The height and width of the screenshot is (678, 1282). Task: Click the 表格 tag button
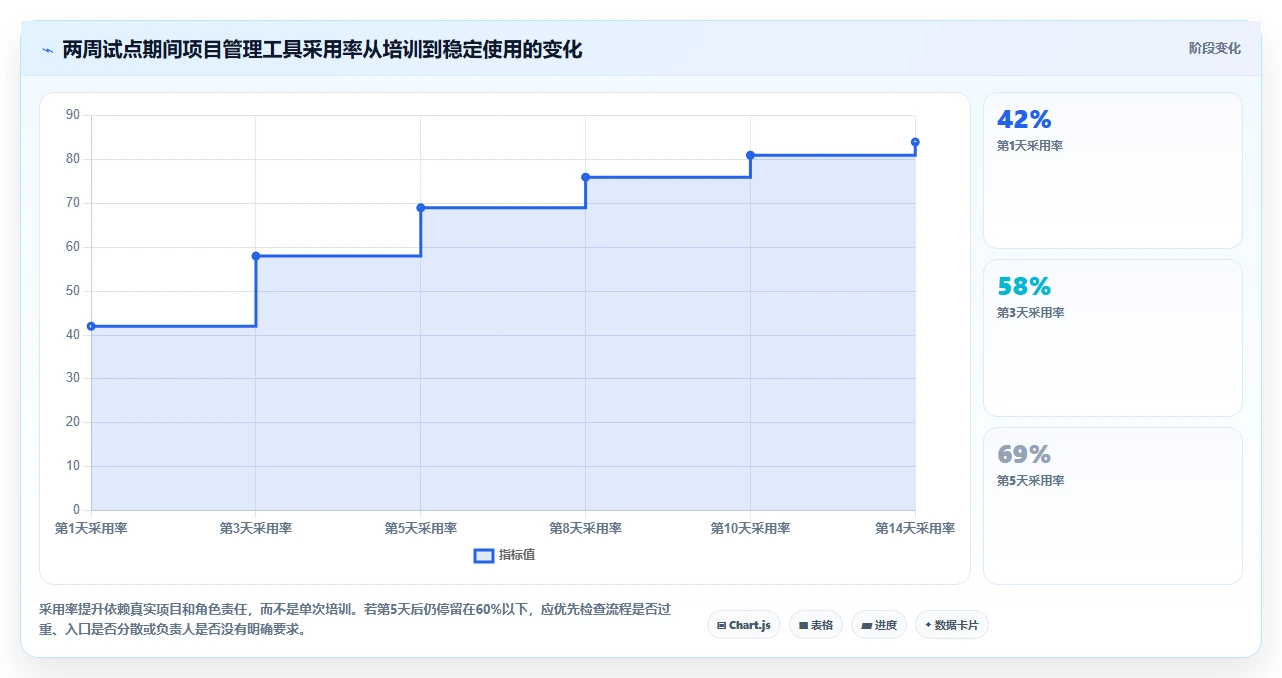click(x=816, y=625)
